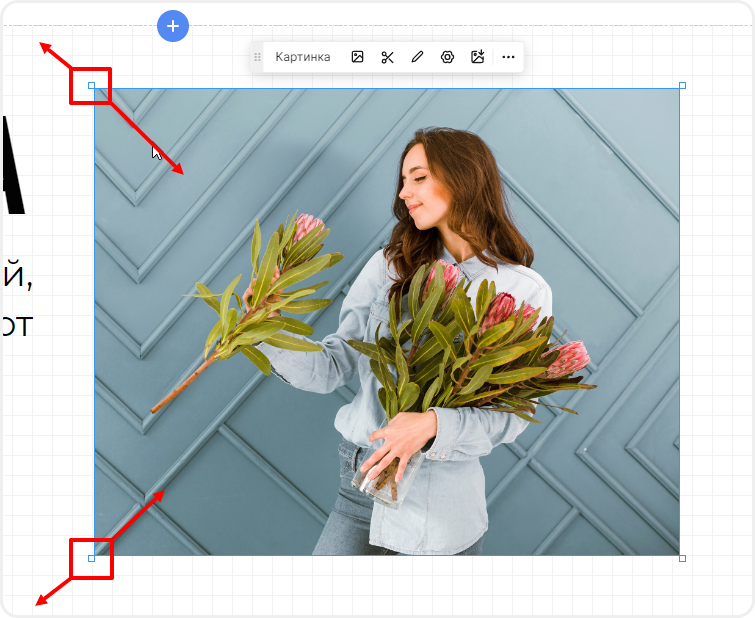Grab the toolbar's dotted drag handle
Screen dimensions: 755x618
pos(258,57)
